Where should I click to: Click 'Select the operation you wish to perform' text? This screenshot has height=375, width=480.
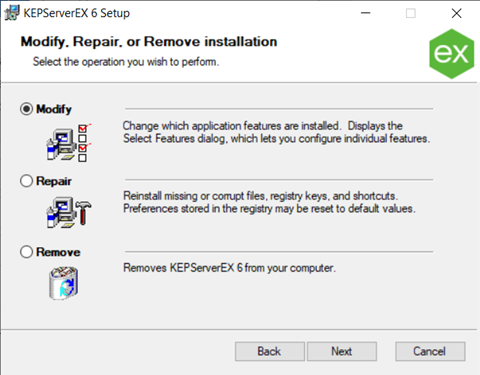click(x=126, y=62)
